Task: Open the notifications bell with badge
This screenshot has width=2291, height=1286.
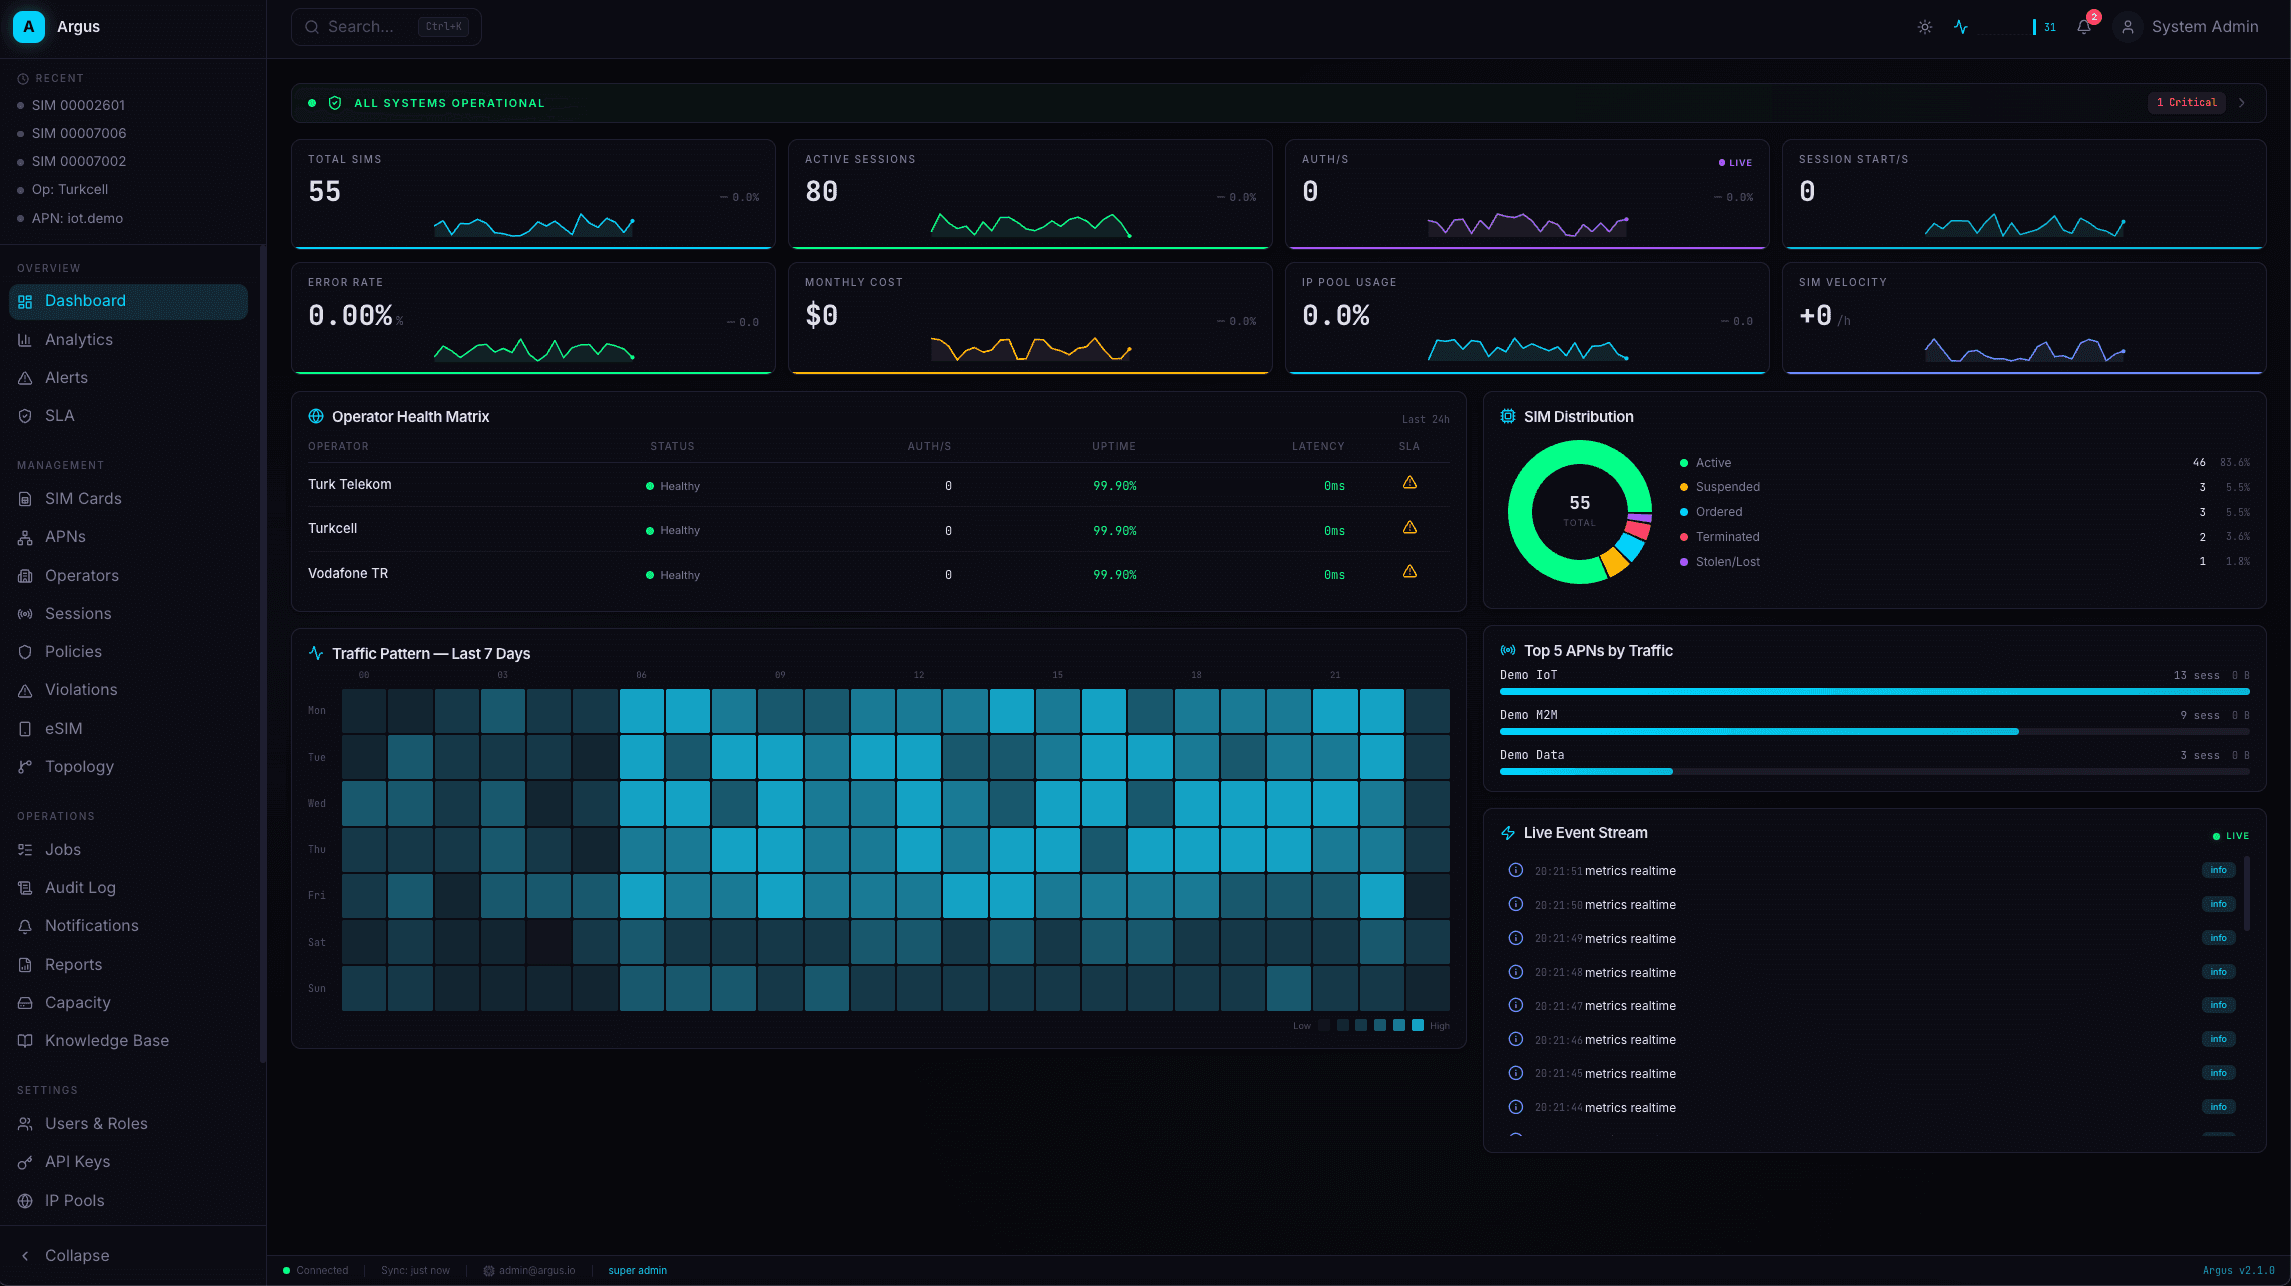Action: click(2084, 27)
